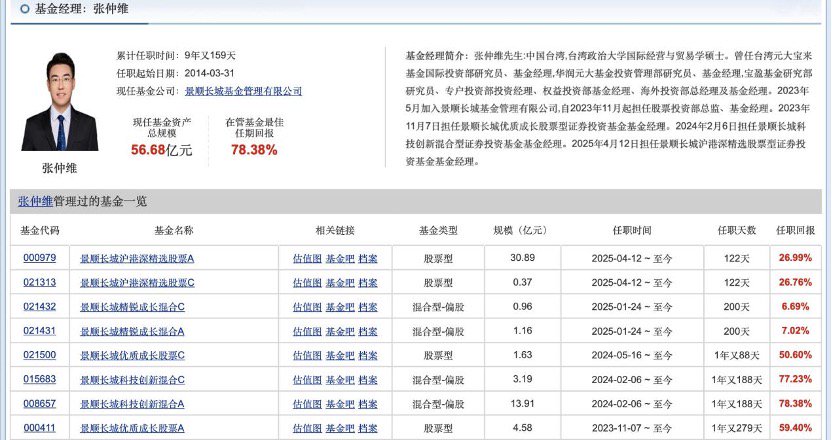Open 景顺长城沪港深精选股票A fund page
Screen dimensions: 832x440
(x=137, y=258)
